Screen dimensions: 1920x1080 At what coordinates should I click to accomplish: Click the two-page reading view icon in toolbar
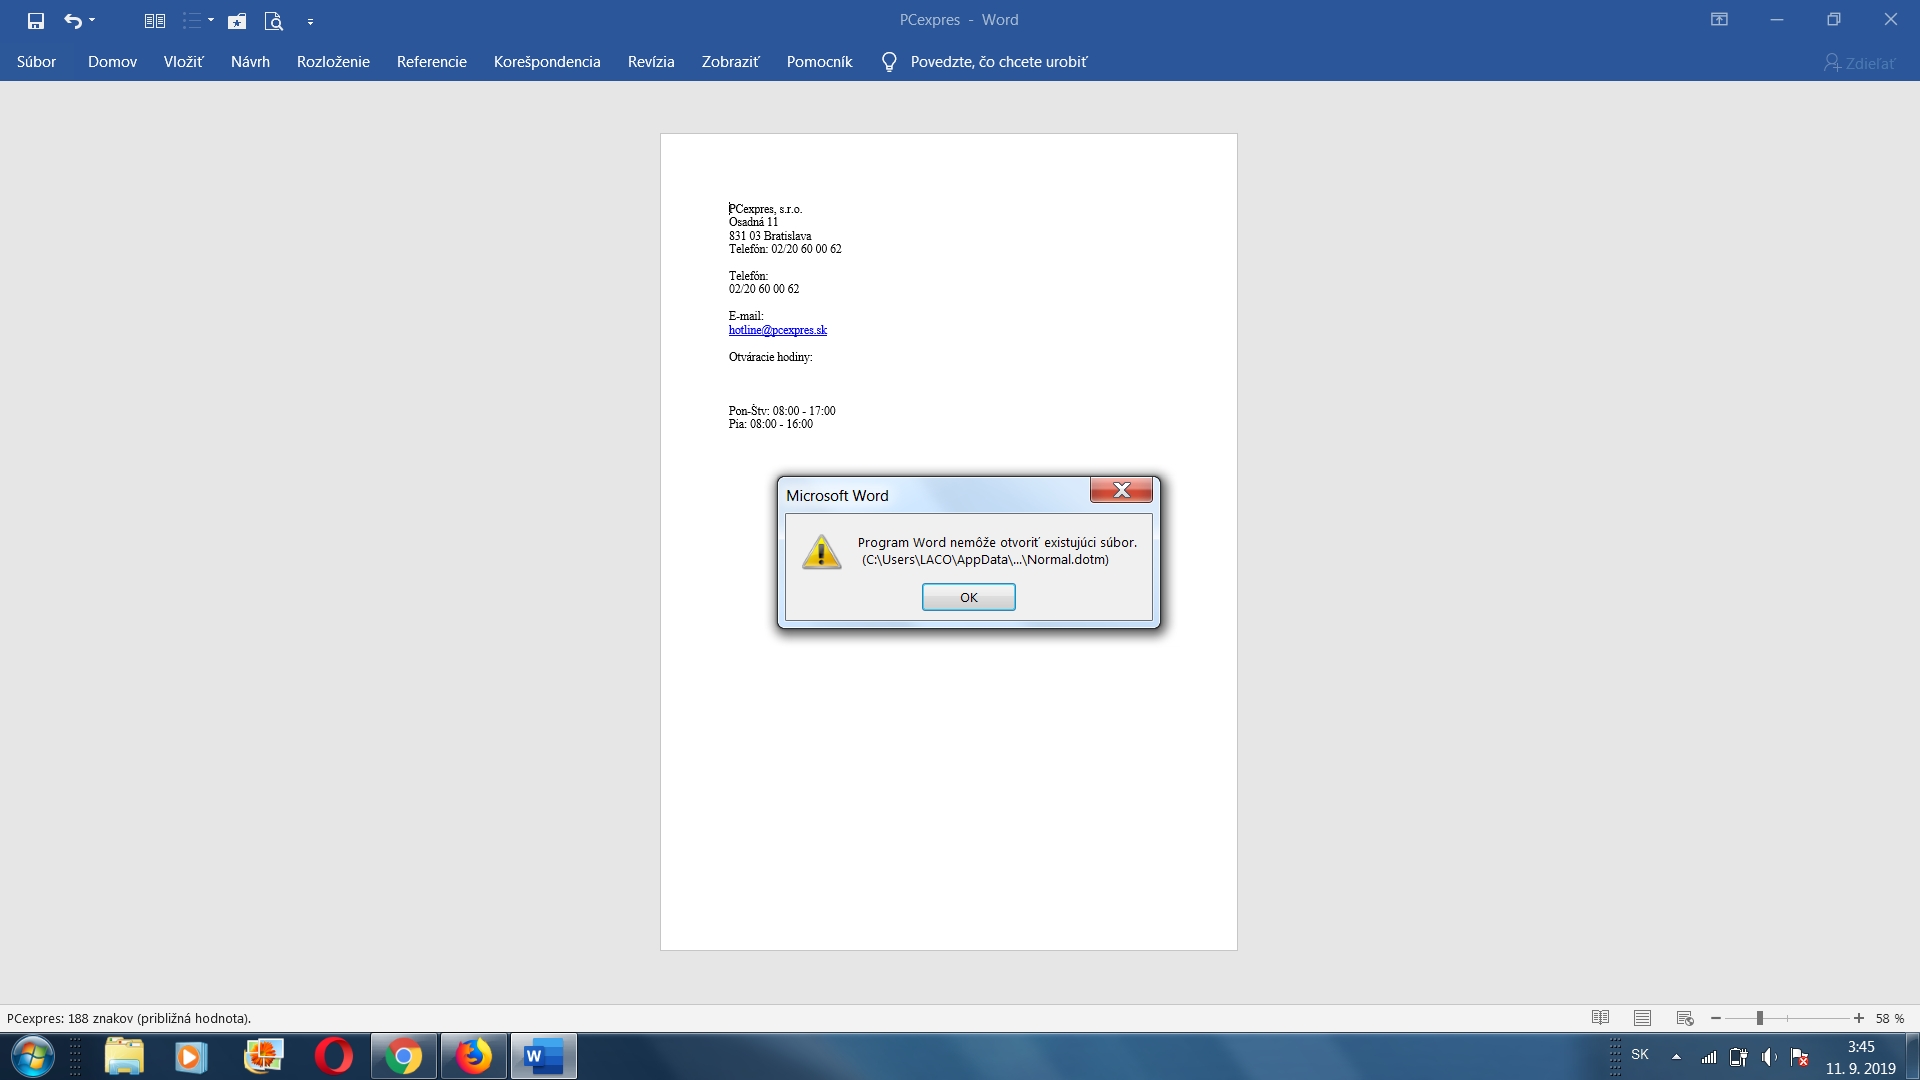point(154,20)
